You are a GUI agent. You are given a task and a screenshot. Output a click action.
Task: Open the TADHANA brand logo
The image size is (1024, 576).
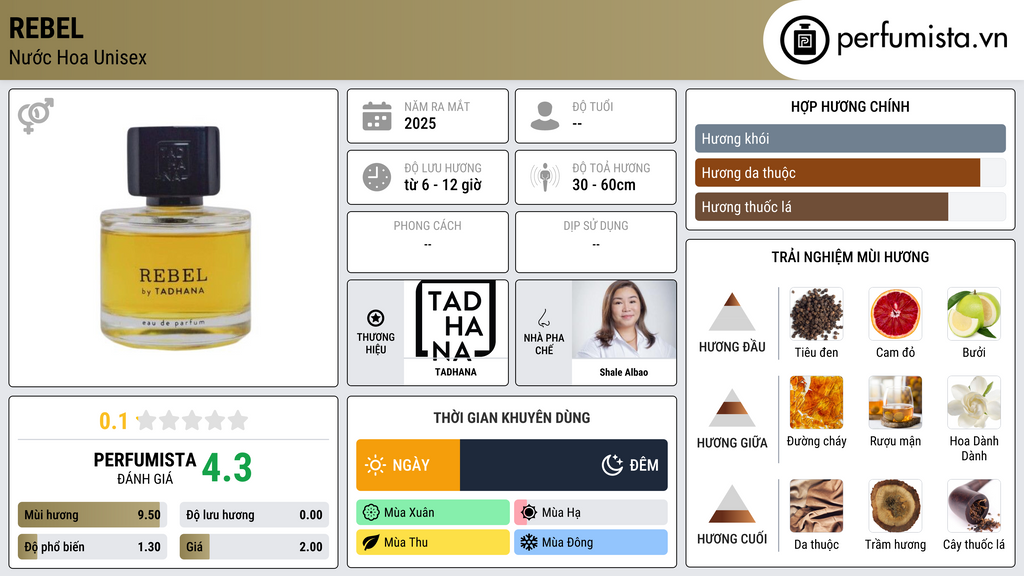(456, 320)
